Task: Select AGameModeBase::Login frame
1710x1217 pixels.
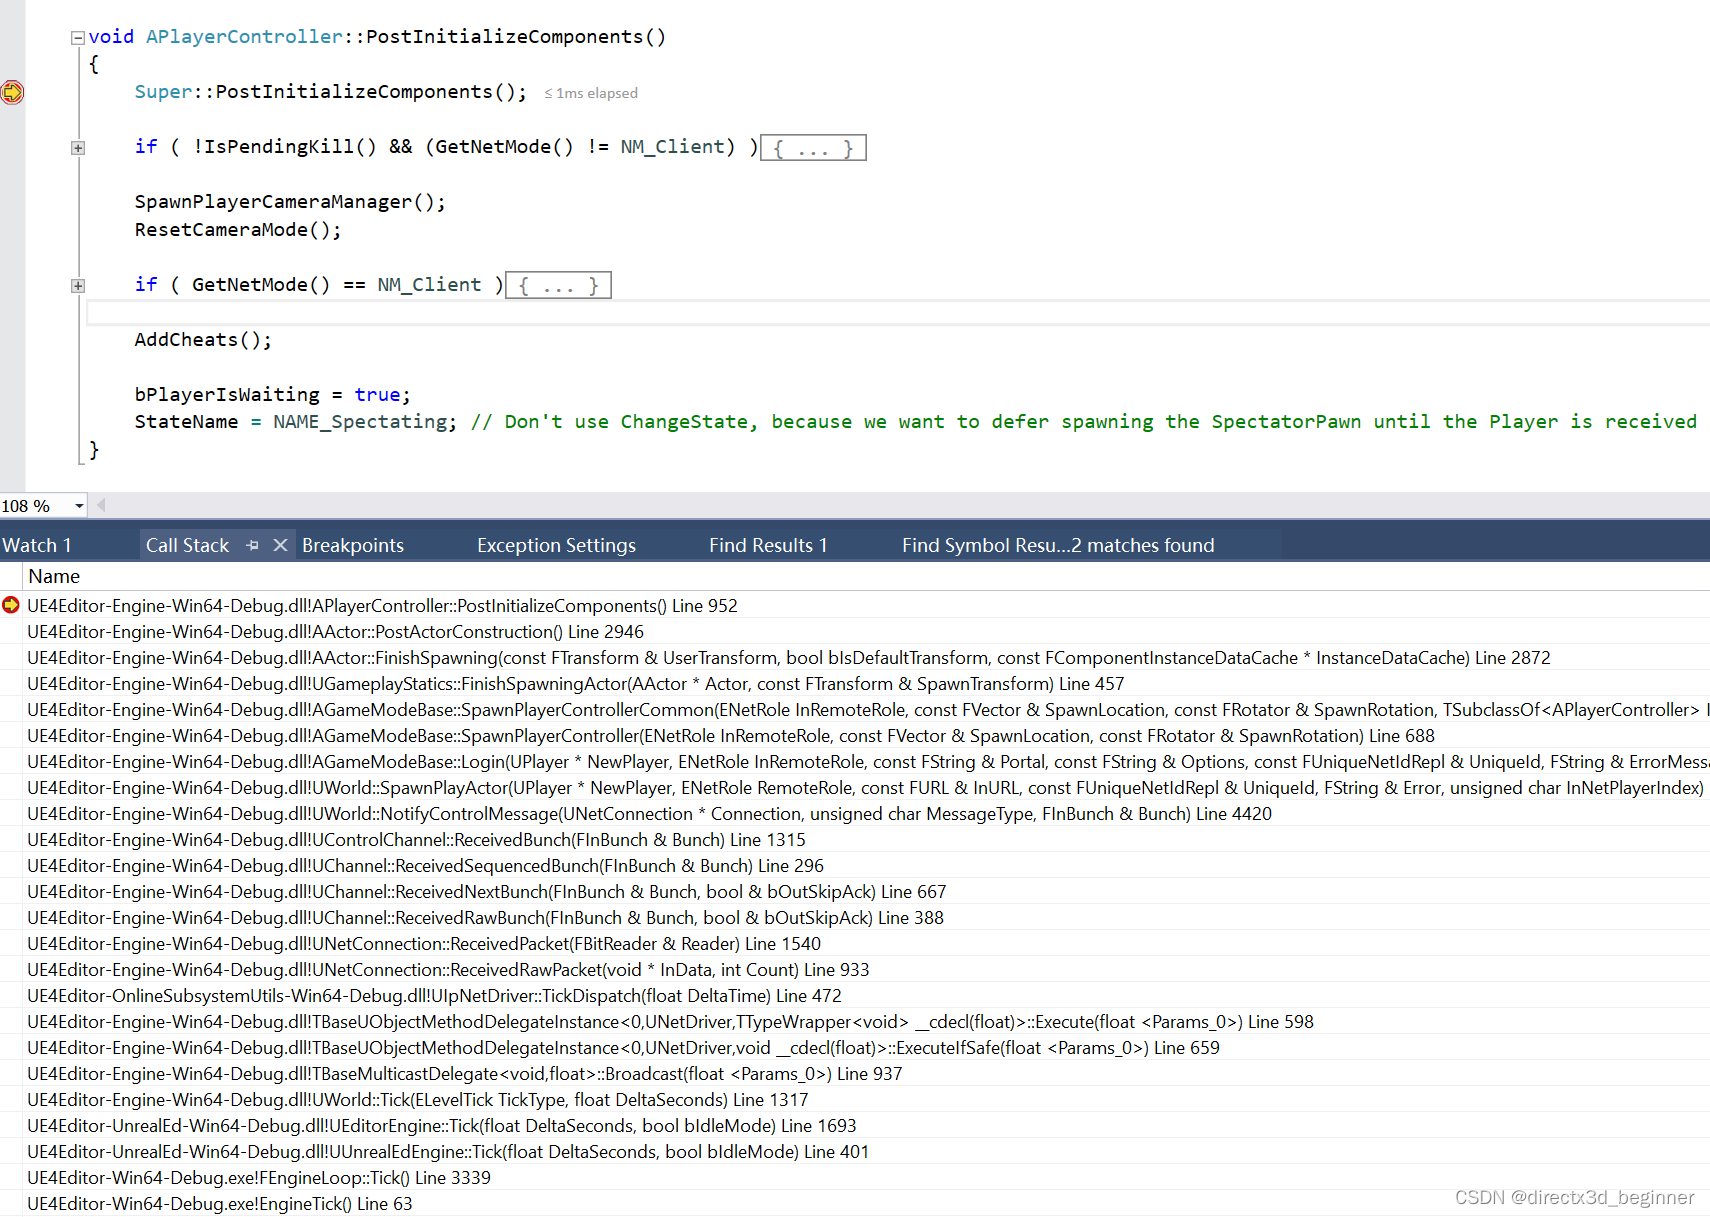Action: point(866,761)
